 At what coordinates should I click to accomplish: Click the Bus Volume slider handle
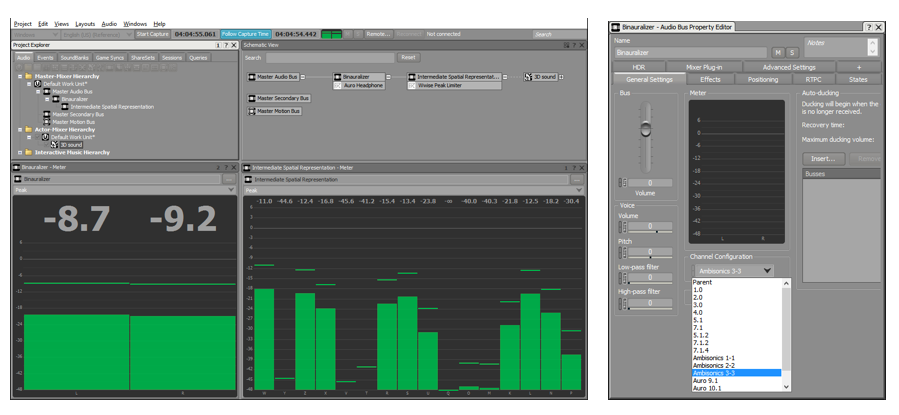point(646,128)
